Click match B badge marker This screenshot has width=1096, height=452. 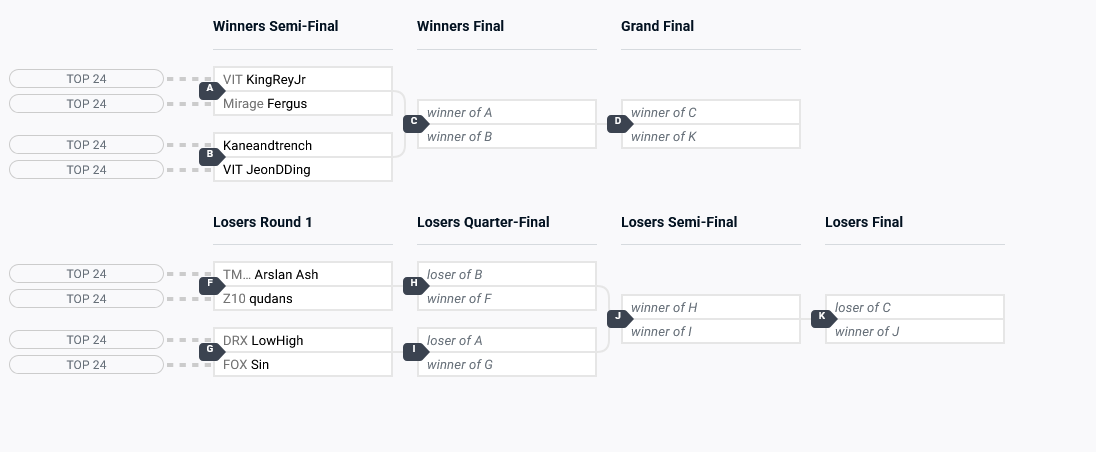210,156
